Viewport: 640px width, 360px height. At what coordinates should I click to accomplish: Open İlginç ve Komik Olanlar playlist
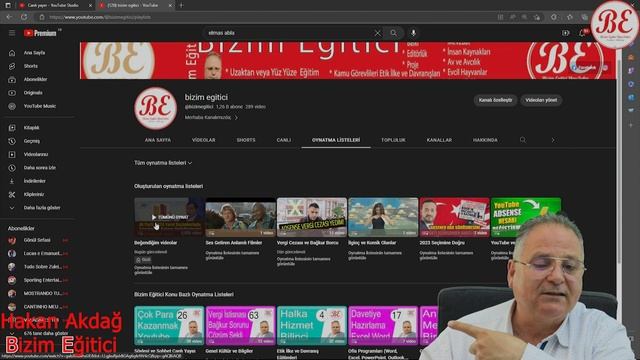(383, 218)
